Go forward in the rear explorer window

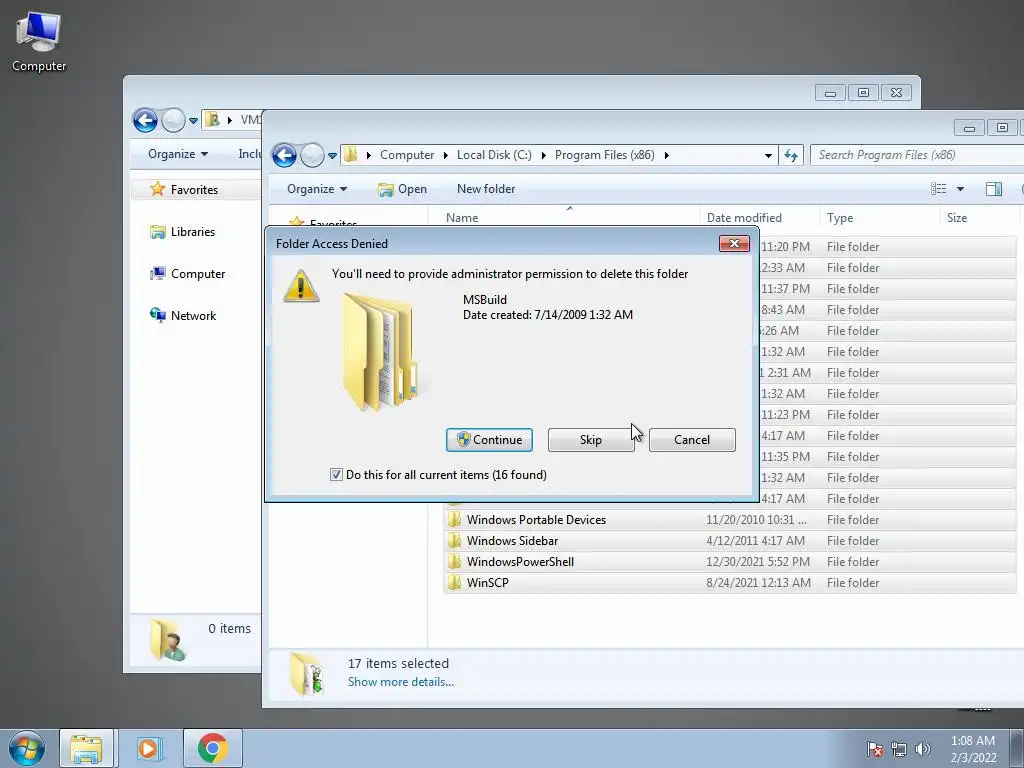point(173,120)
